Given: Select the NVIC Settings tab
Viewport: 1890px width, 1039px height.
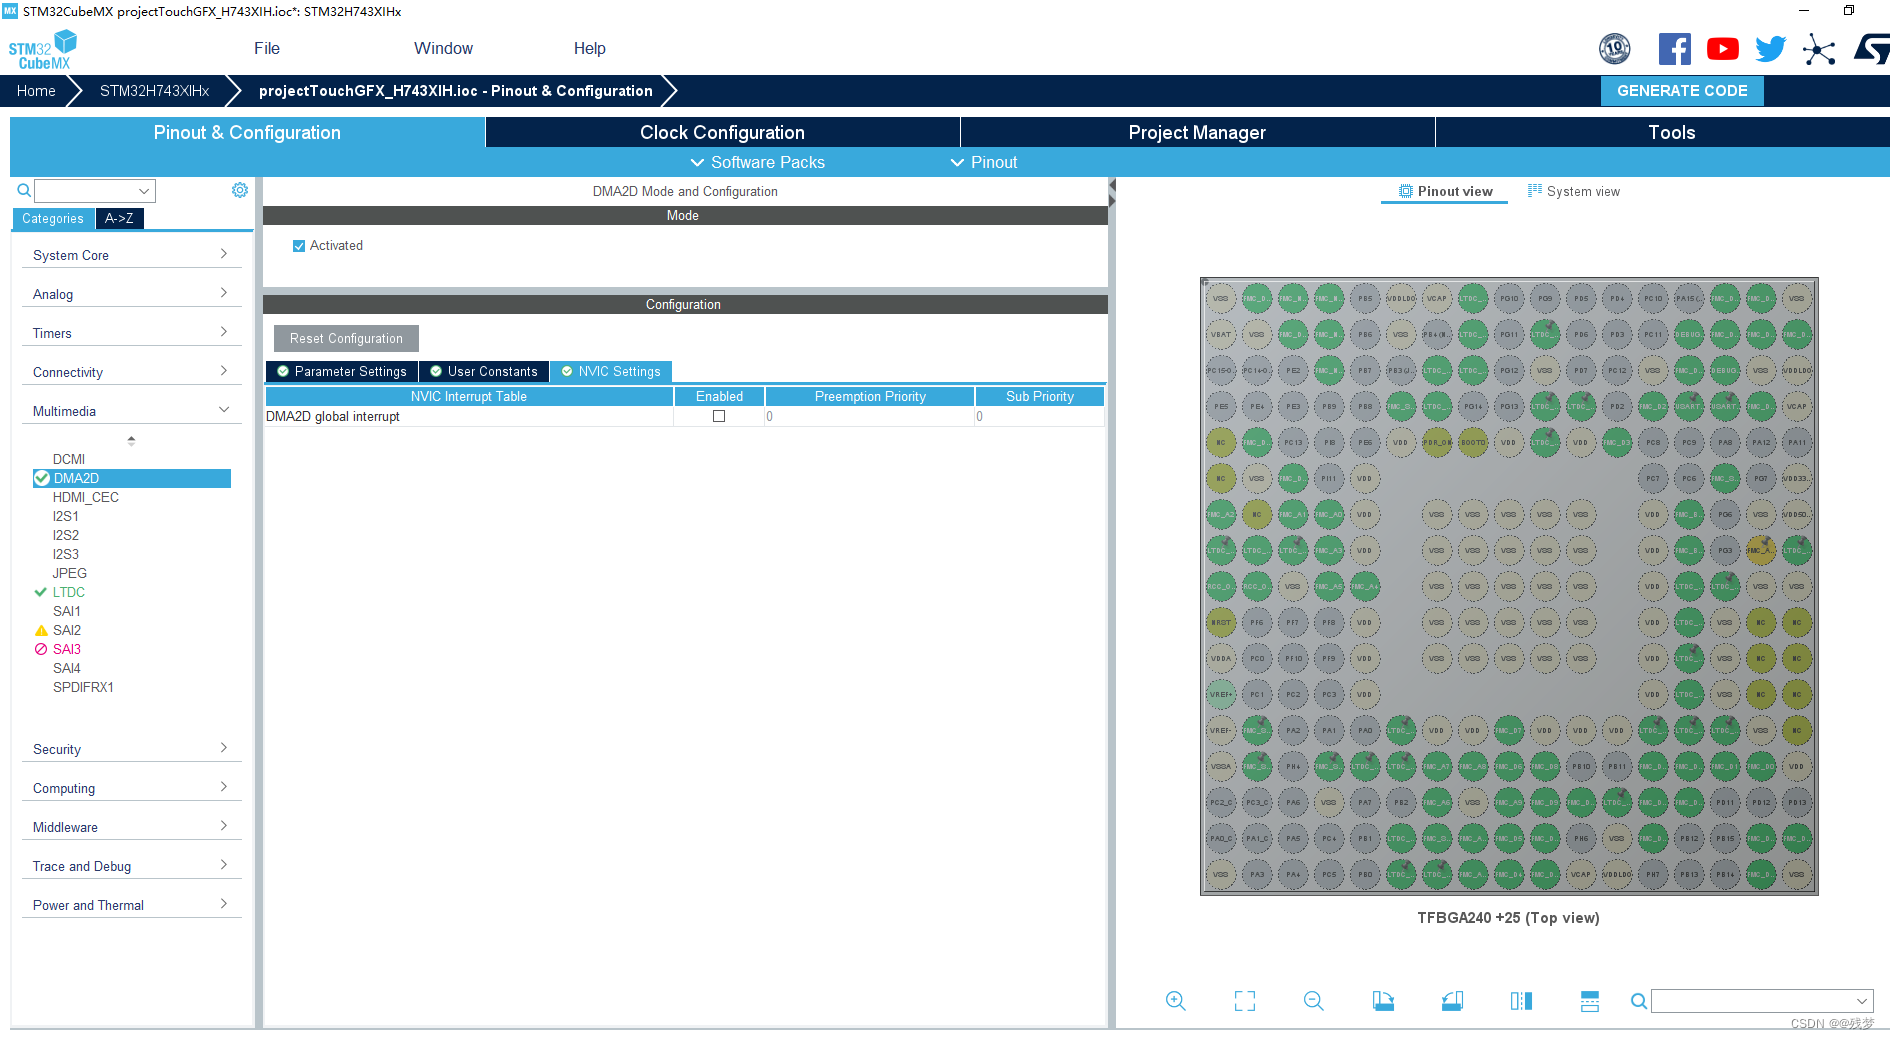Looking at the screenshot, I should click(x=611, y=371).
